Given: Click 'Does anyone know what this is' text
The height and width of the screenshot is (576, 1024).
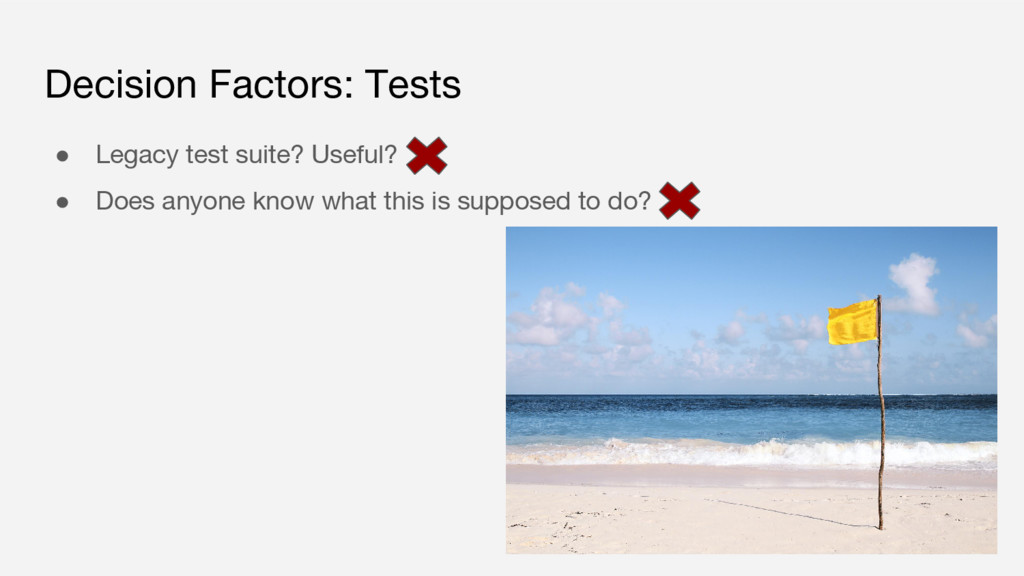Looking at the screenshot, I should tap(260, 201).
